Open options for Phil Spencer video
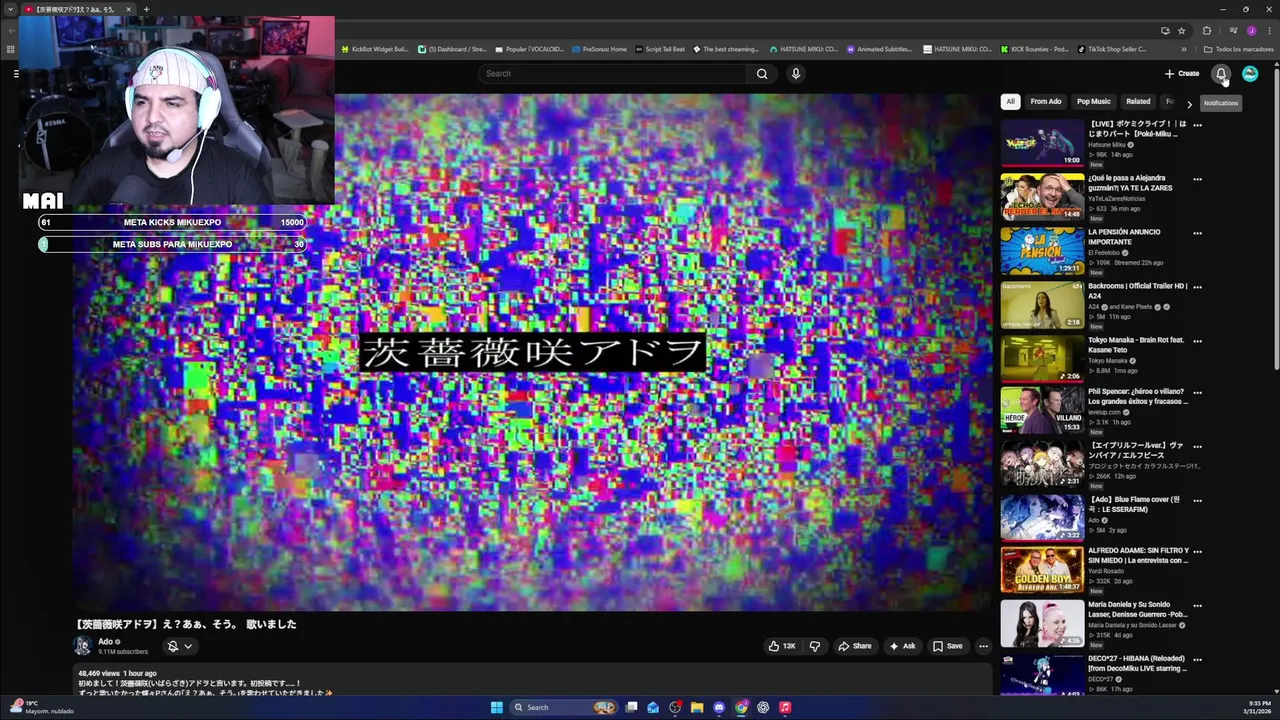This screenshot has height=720, width=1280. tap(1197, 393)
